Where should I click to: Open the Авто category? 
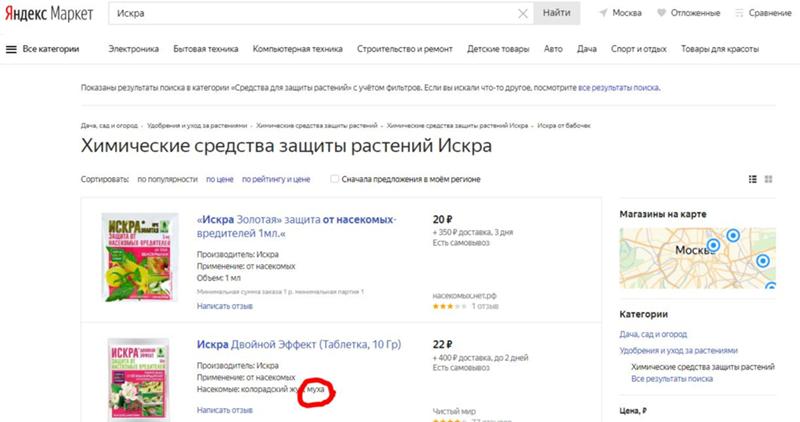[x=553, y=49]
